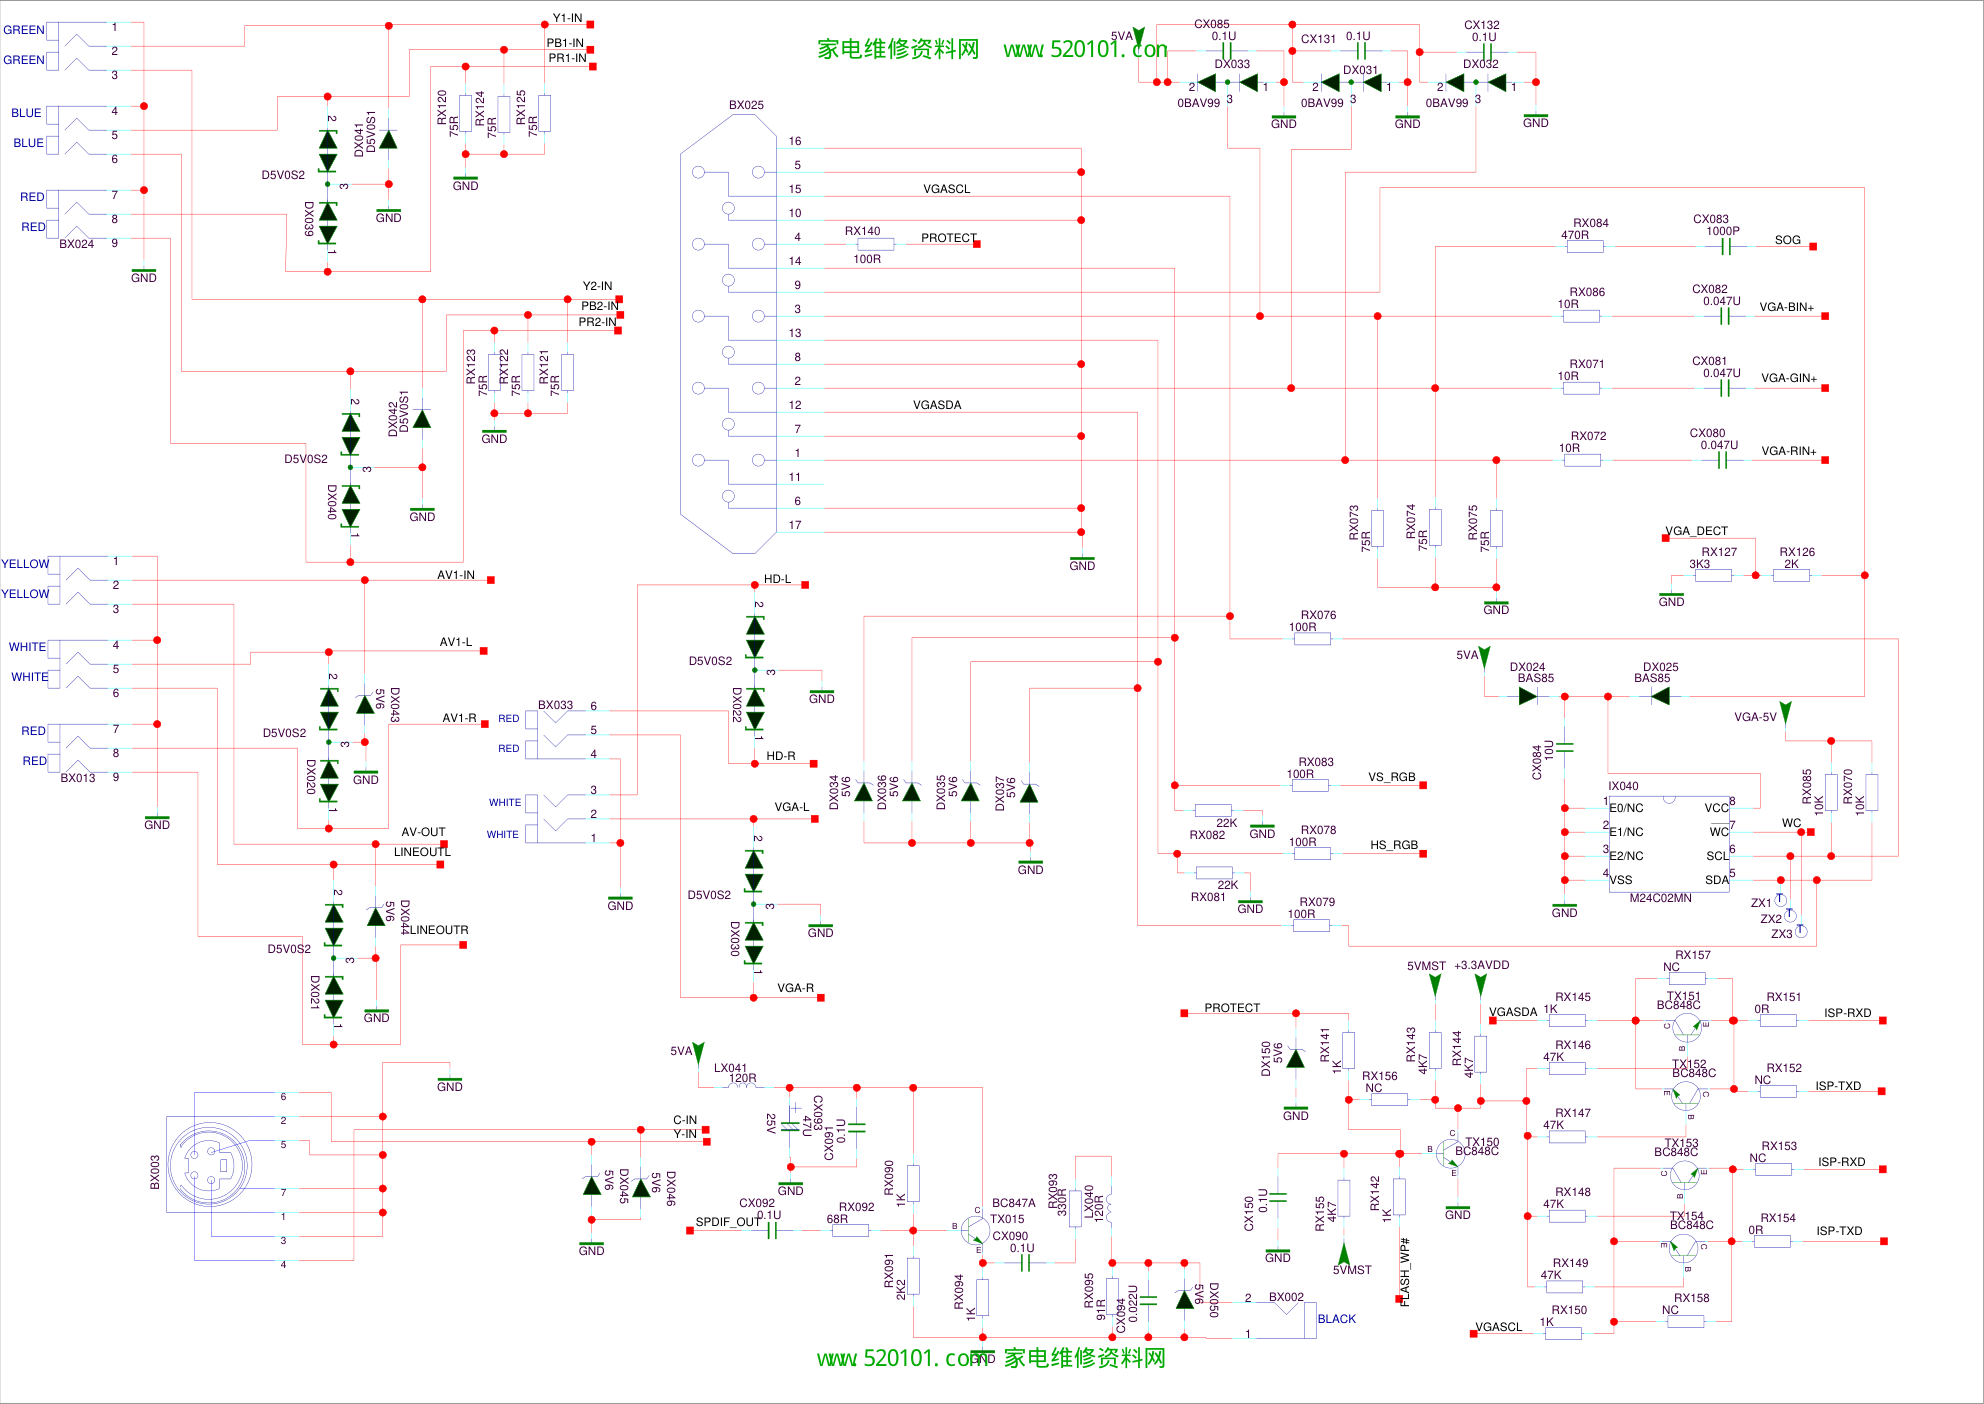Click the BX013 connector reference label
The height and width of the screenshot is (1404, 1984).
78,778
